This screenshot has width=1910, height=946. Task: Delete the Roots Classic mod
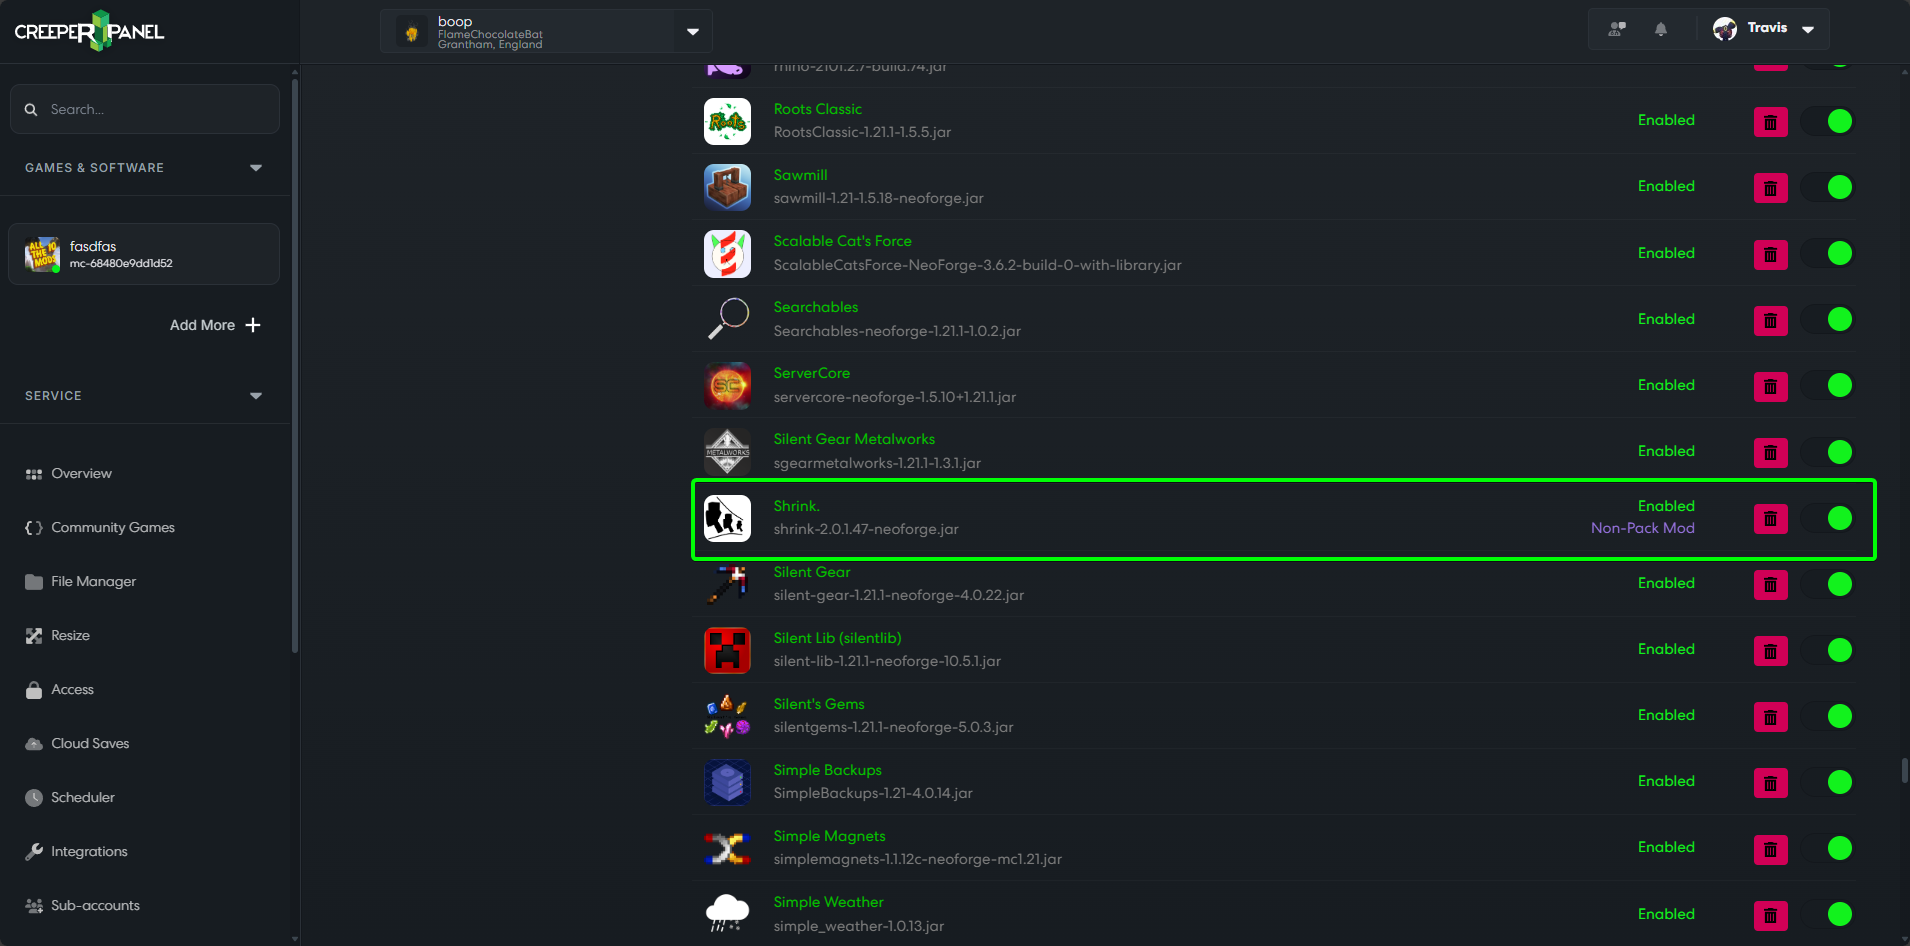(x=1770, y=122)
